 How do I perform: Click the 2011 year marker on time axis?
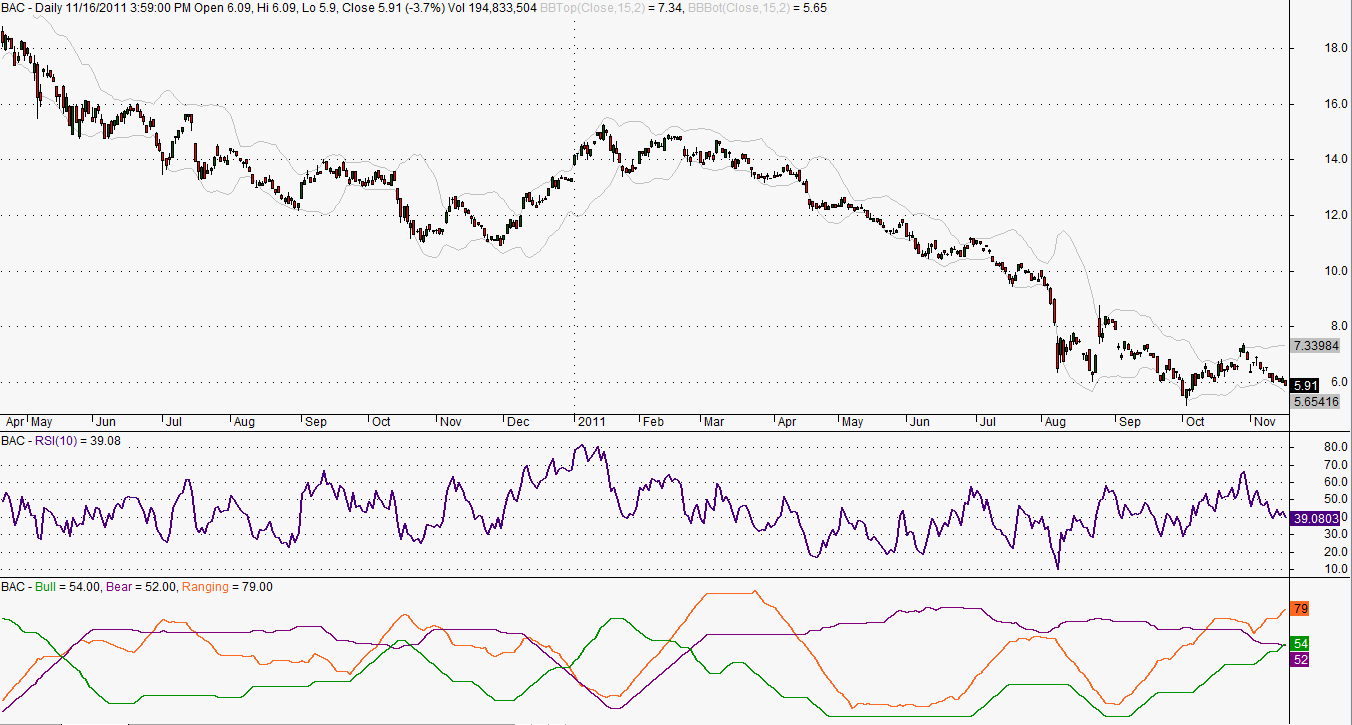[x=593, y=422]
